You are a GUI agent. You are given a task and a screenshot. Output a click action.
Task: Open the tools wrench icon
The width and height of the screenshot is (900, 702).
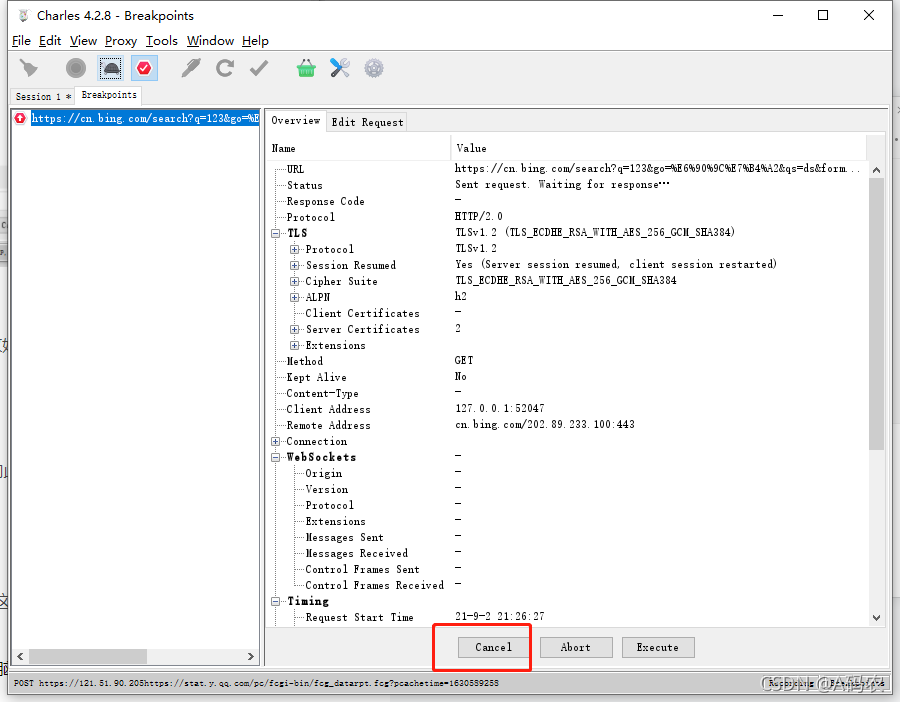(340, 68)
